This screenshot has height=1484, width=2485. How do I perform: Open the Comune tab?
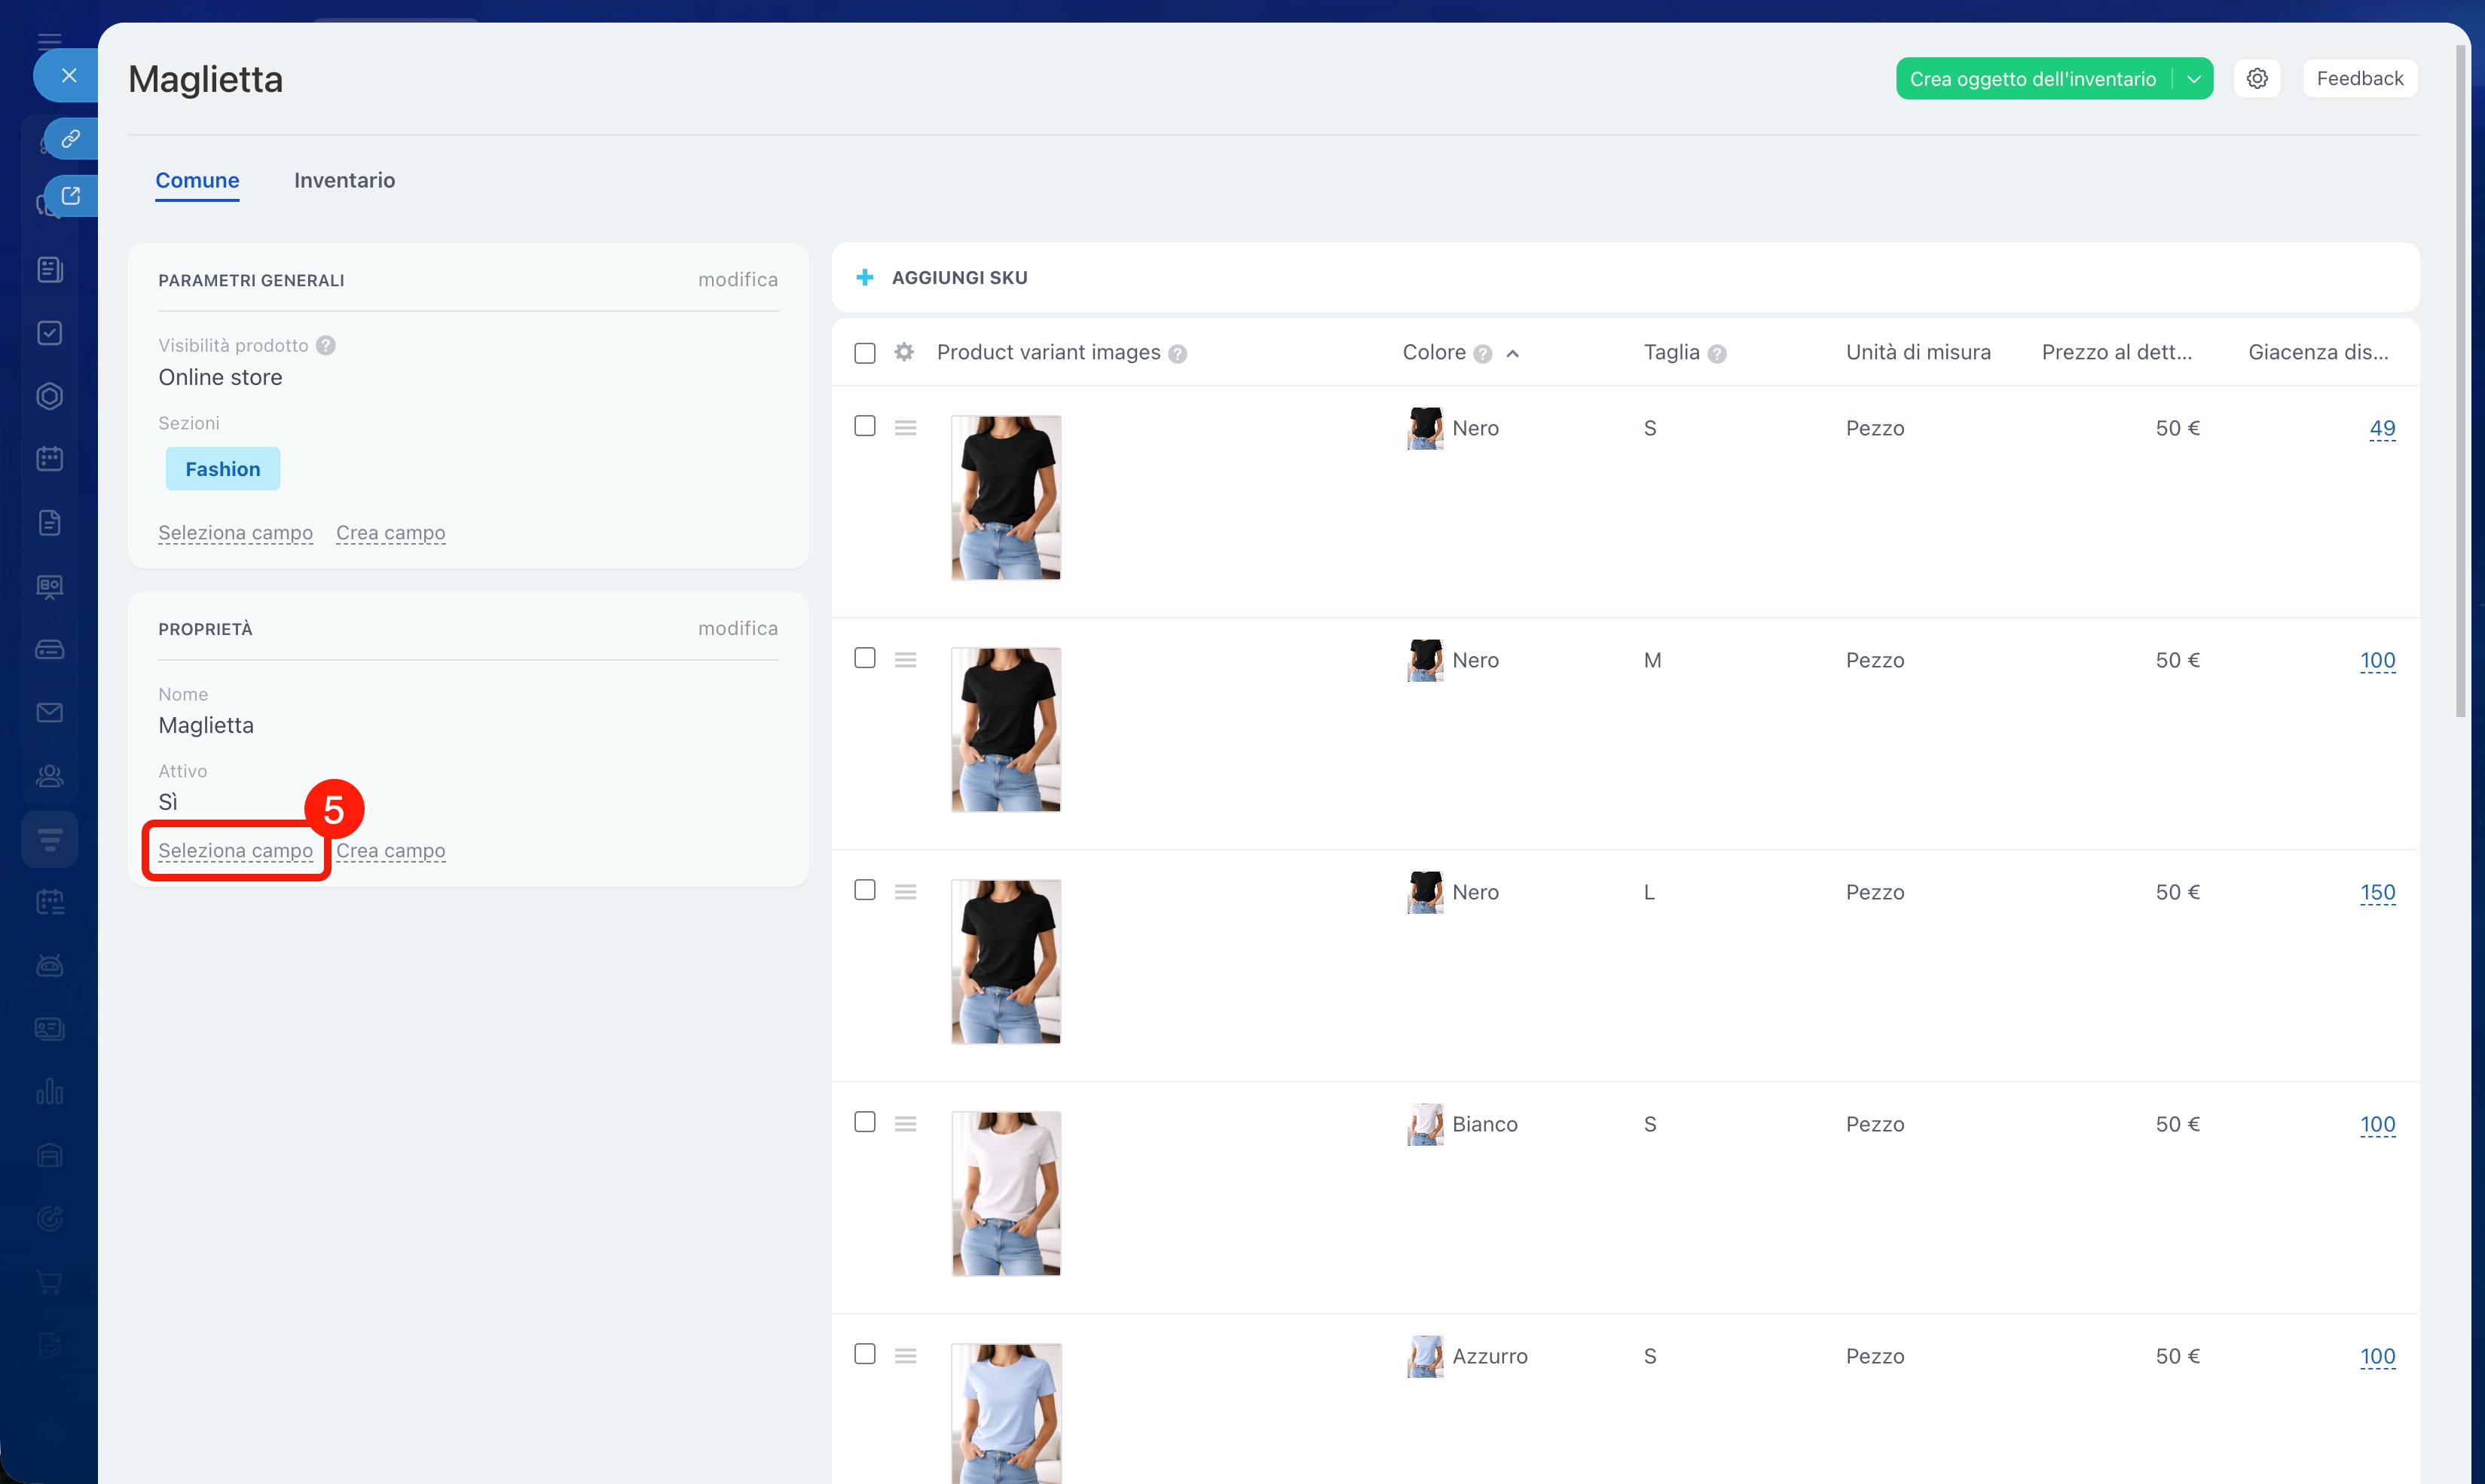pyautogui.click(x=197, y=180)
